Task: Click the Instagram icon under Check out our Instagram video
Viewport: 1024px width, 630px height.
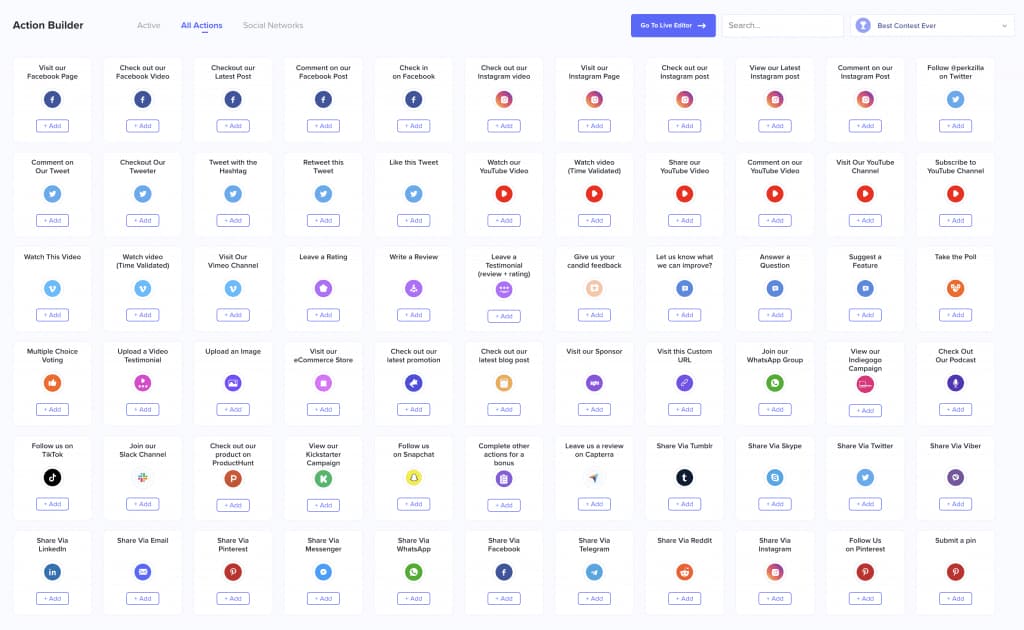Action: click(x=504, y=99)
